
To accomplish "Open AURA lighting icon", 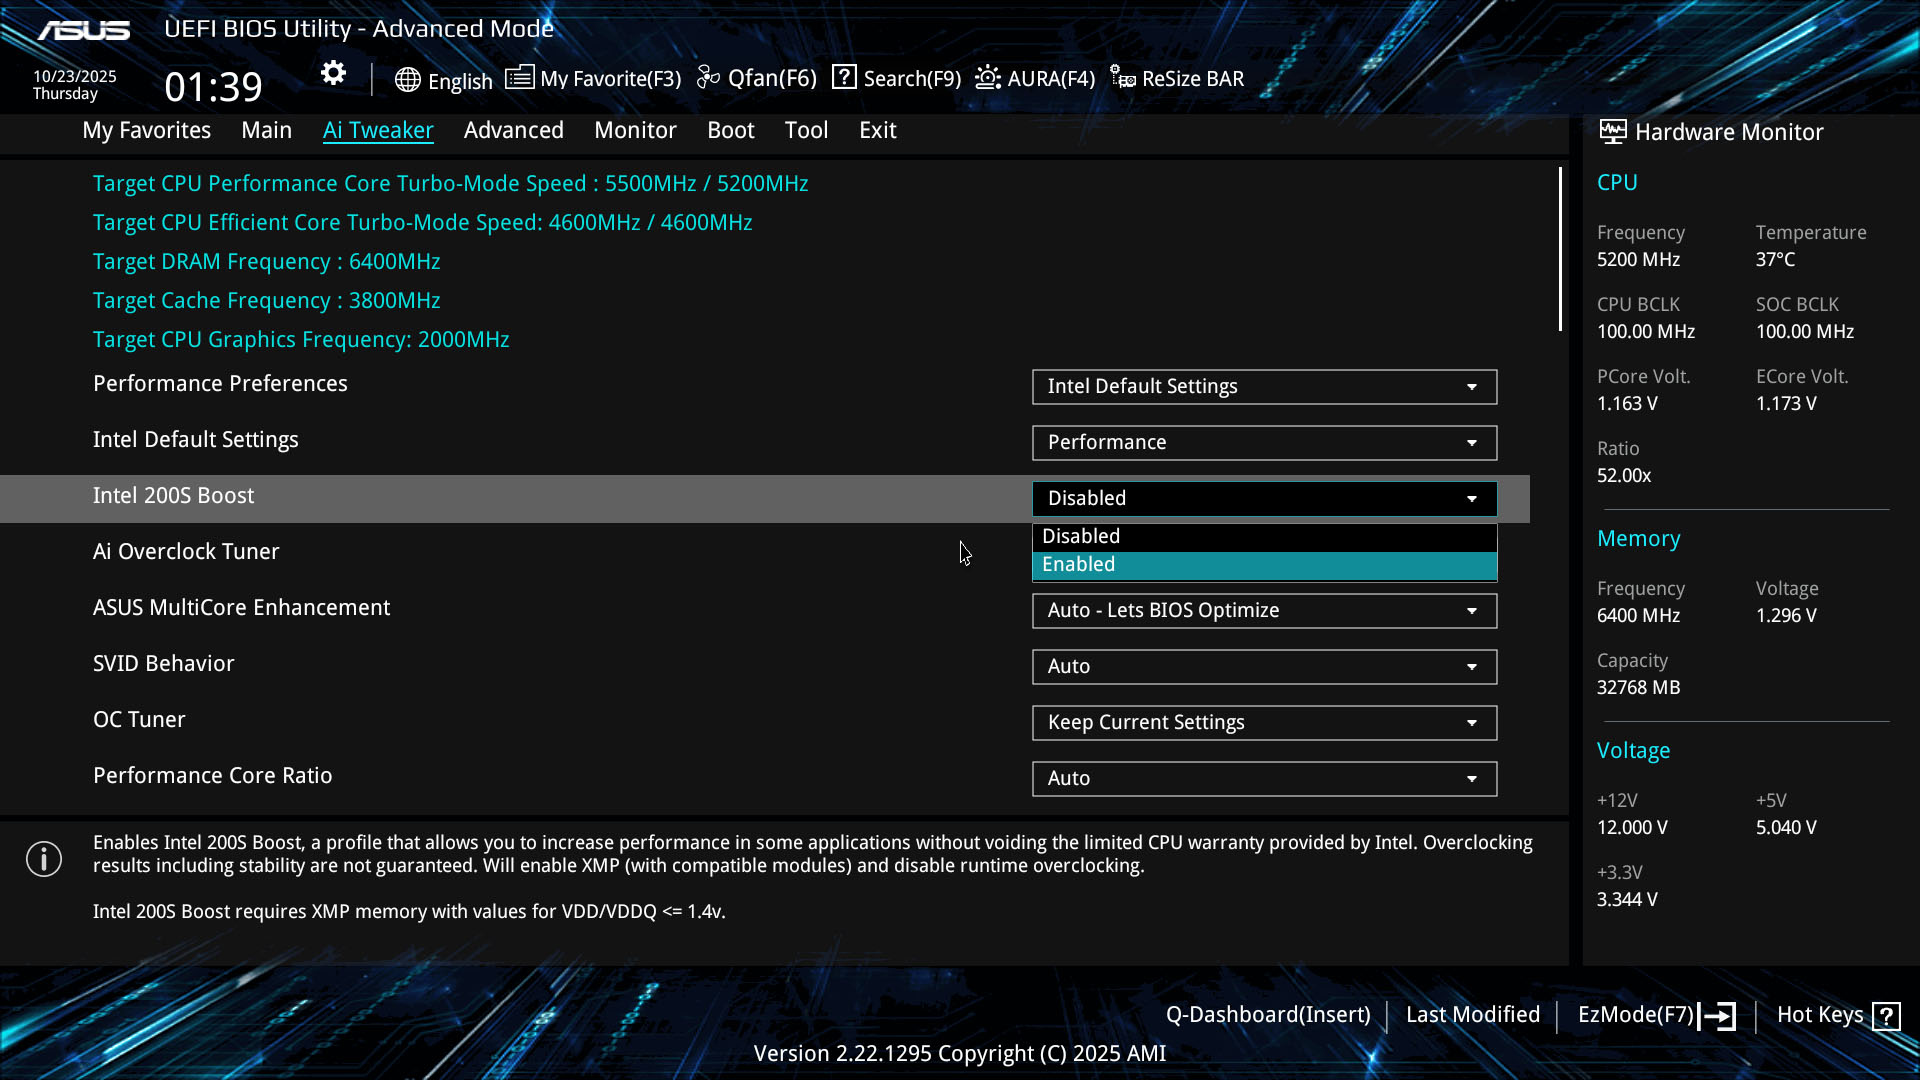I will pos(988,78).
